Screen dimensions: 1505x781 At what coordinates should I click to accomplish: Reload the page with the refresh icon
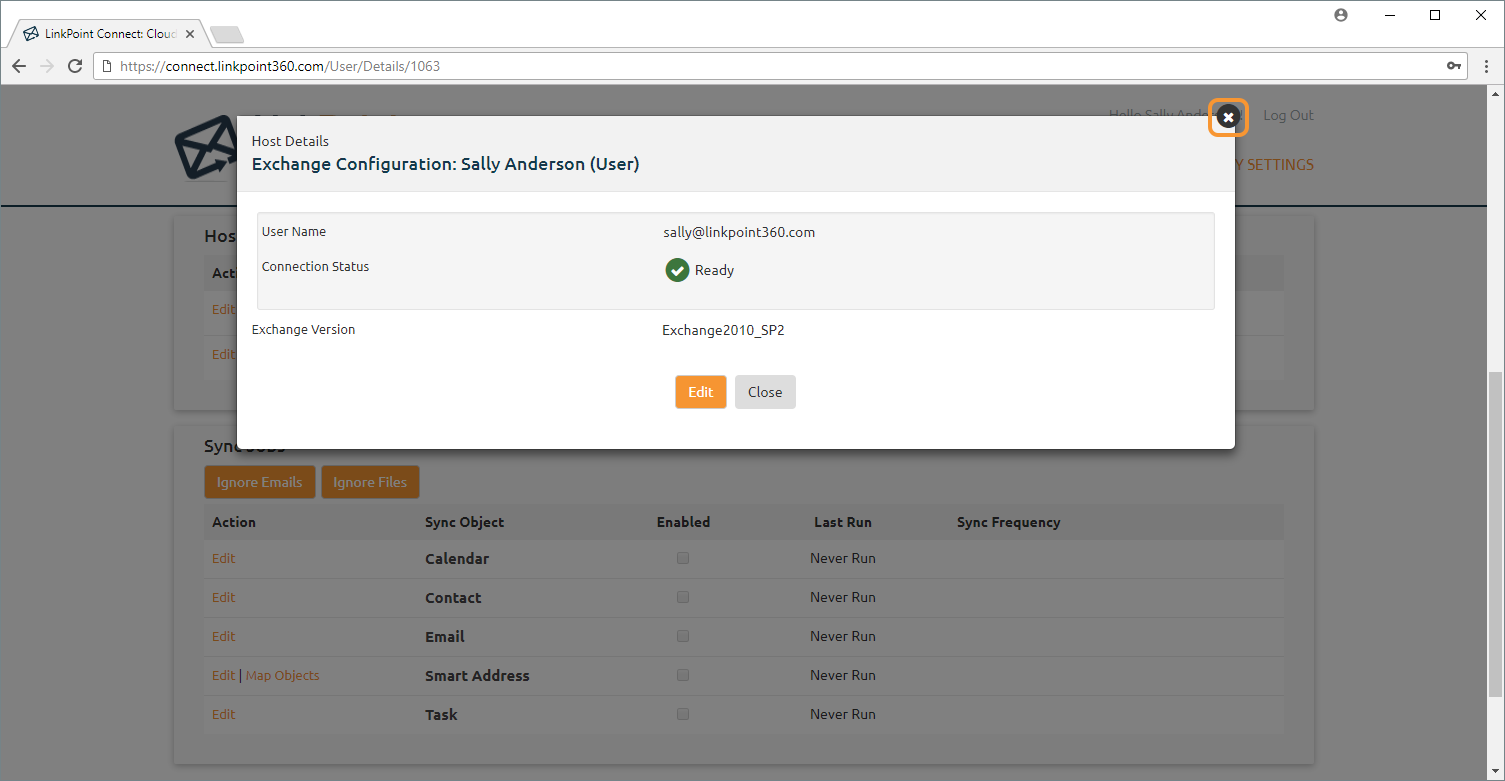pyautogui.click(x=75, y=66)
